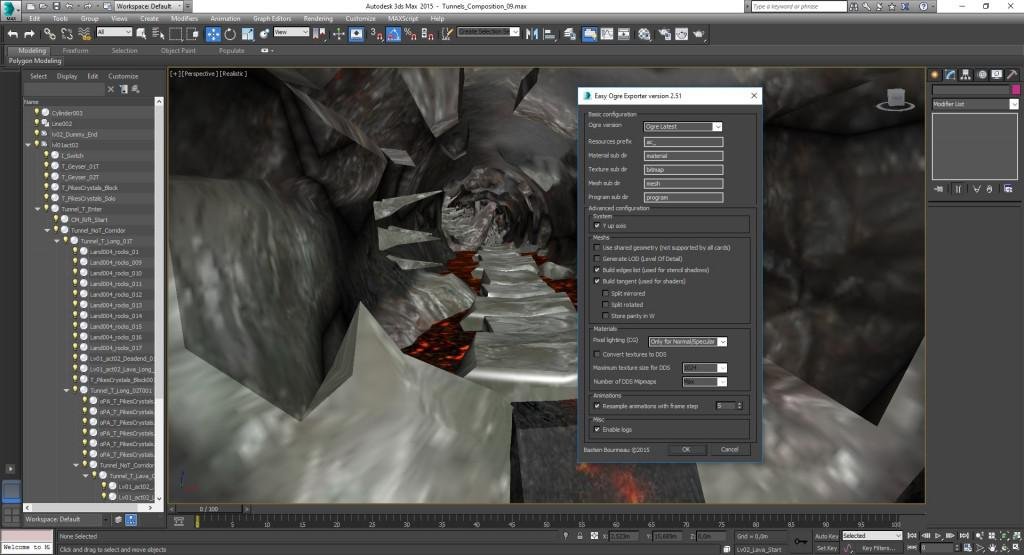Activate the Select and Rotate tool
Screen dimensions: 1024x555
click(230, 33)
